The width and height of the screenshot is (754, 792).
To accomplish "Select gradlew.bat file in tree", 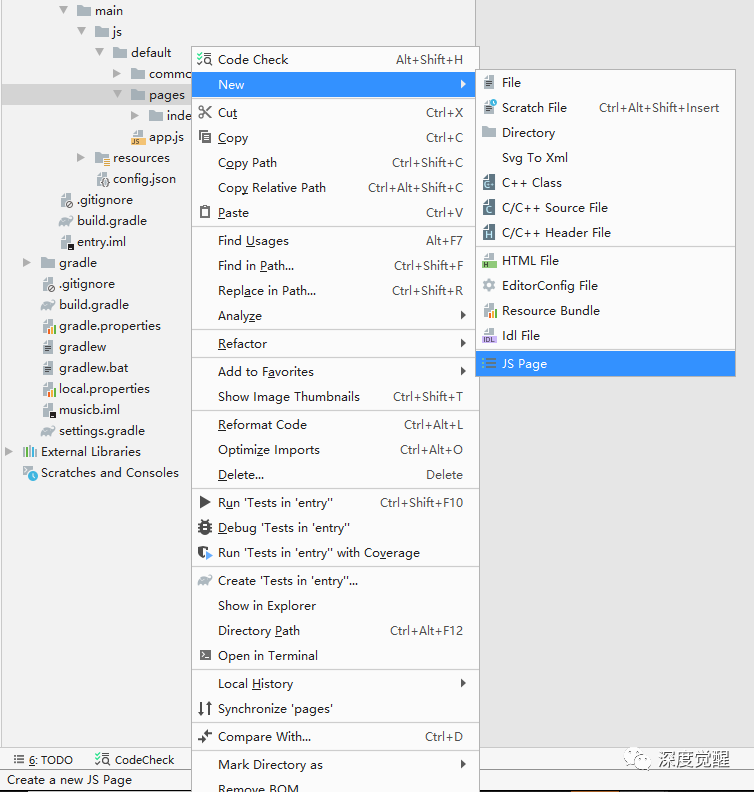I will pyautogui.click(x=93, y=368).
